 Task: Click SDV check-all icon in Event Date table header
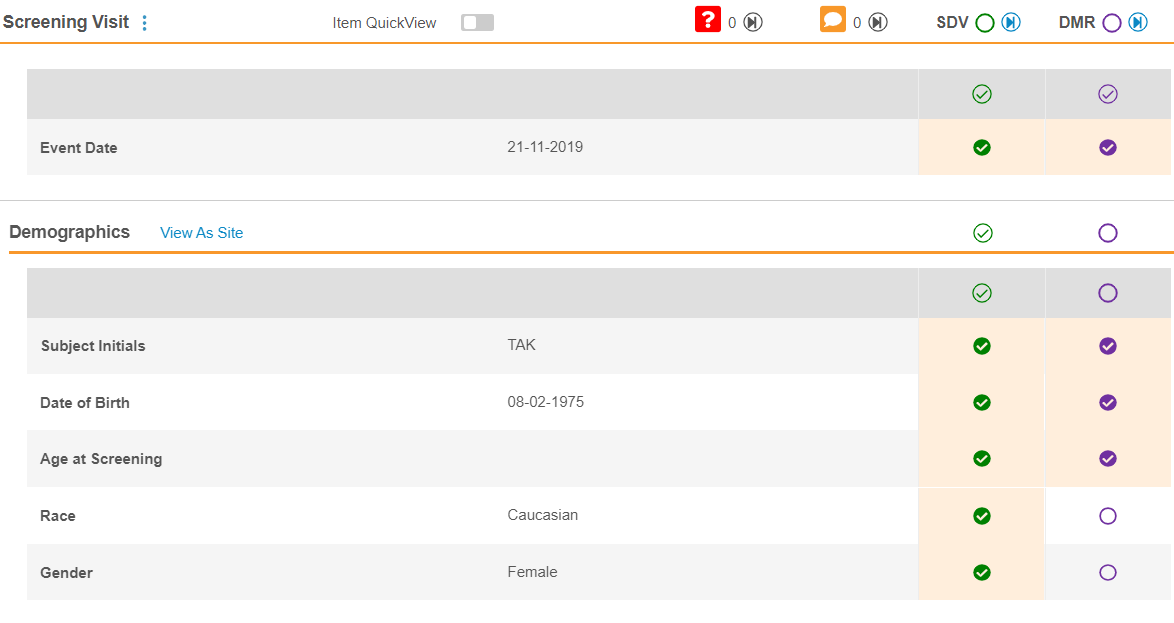tap(982, 94)
